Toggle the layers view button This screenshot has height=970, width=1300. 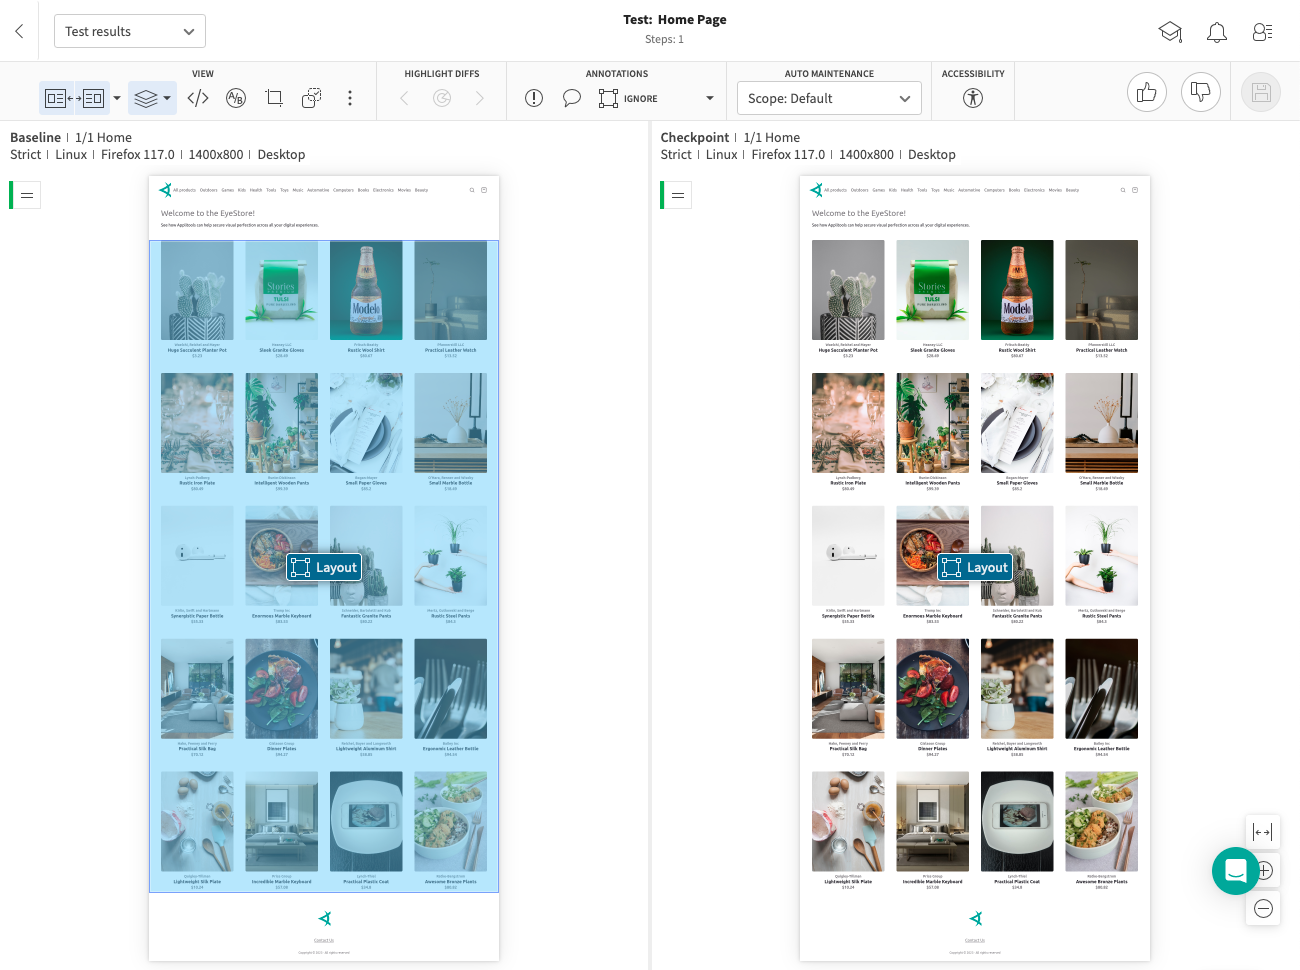pos(146,98)
